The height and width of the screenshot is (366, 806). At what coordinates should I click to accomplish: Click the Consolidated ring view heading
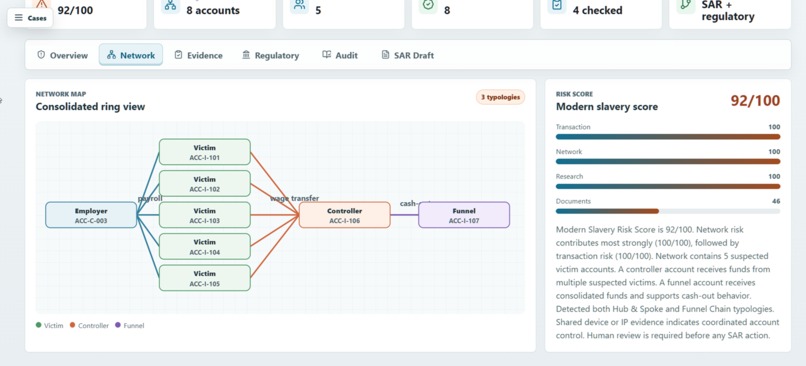(x=90, y=107)
